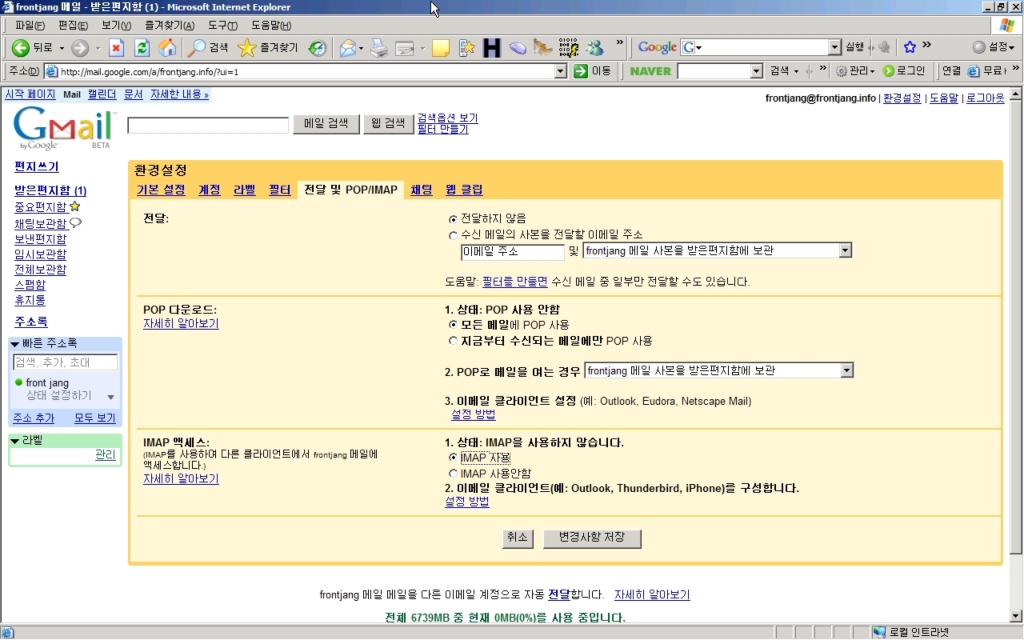Viewport: 1024px width, 640px height.
Task: Open the magnifier Search (검색) toolbar button
Action: [x=208, y=48]
